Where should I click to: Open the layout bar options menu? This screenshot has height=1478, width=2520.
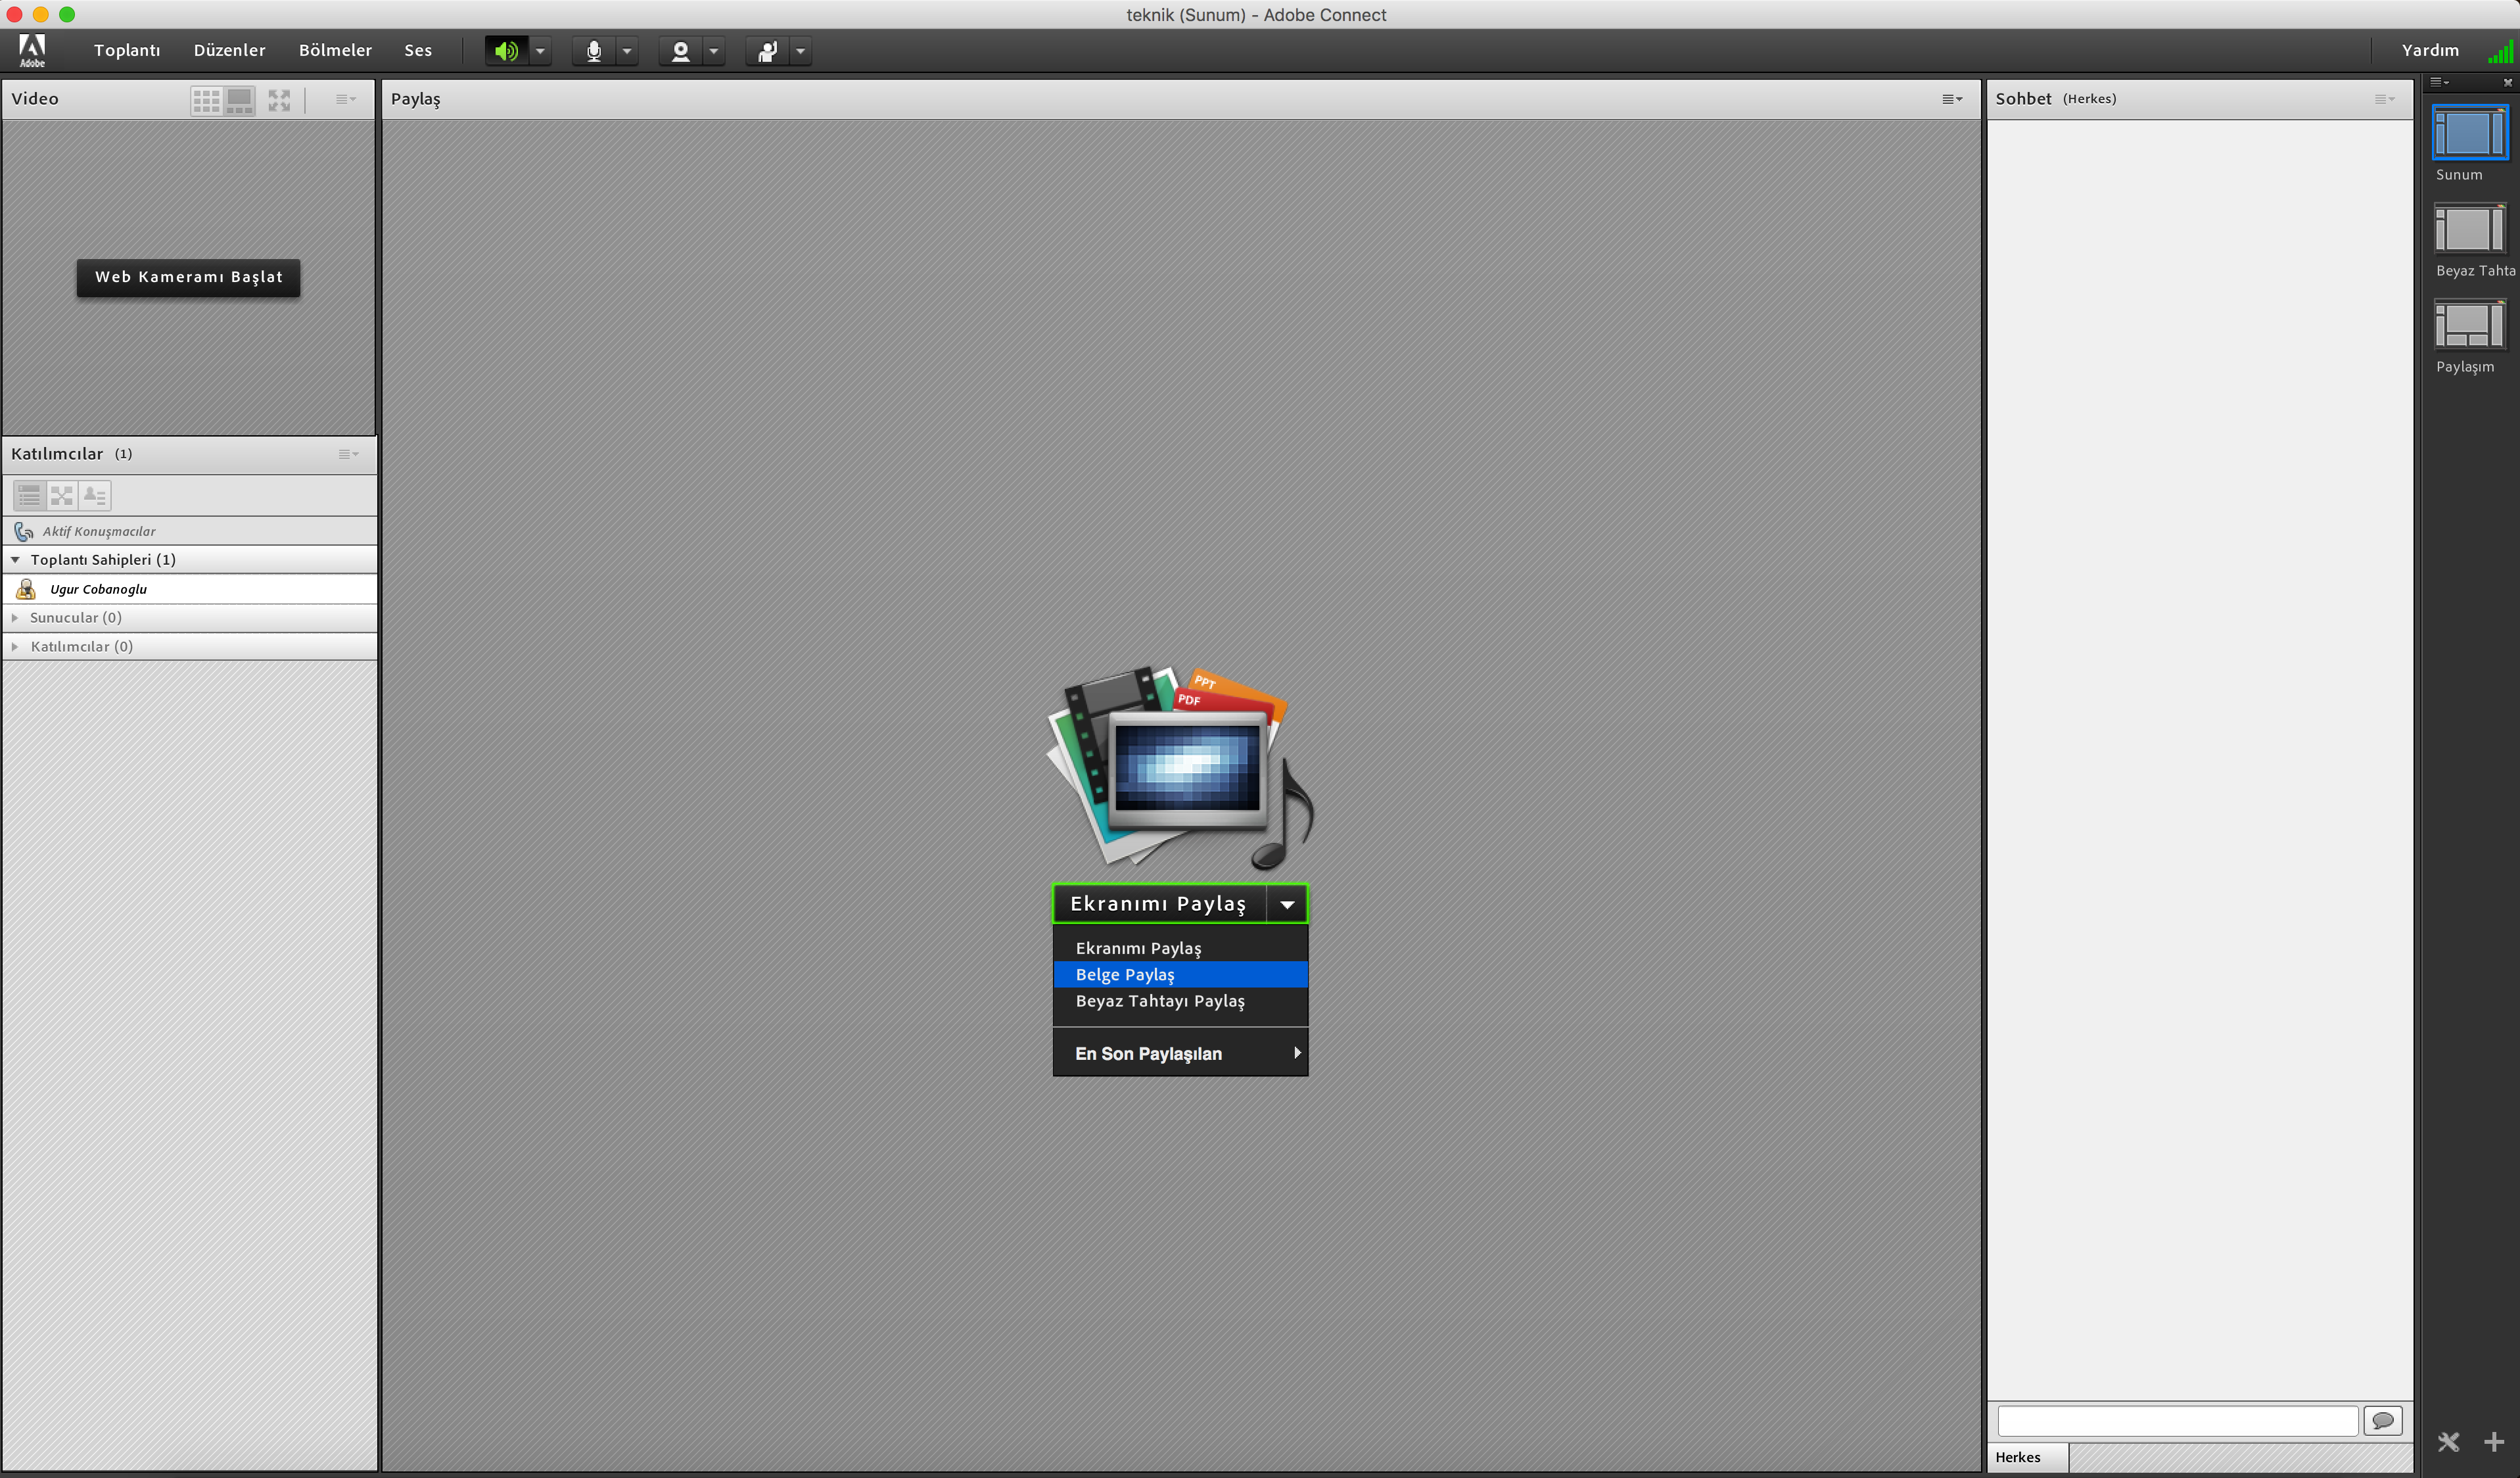[2439, 82]
